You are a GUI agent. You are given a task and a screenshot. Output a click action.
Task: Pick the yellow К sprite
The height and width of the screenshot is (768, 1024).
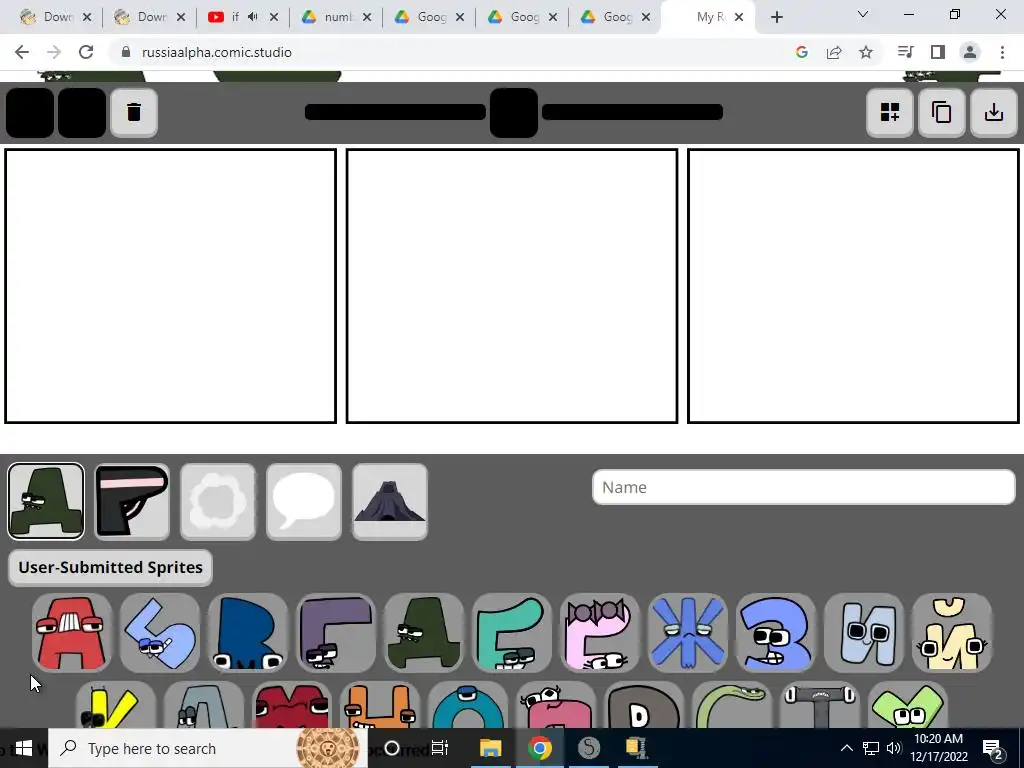coord(116,705)
